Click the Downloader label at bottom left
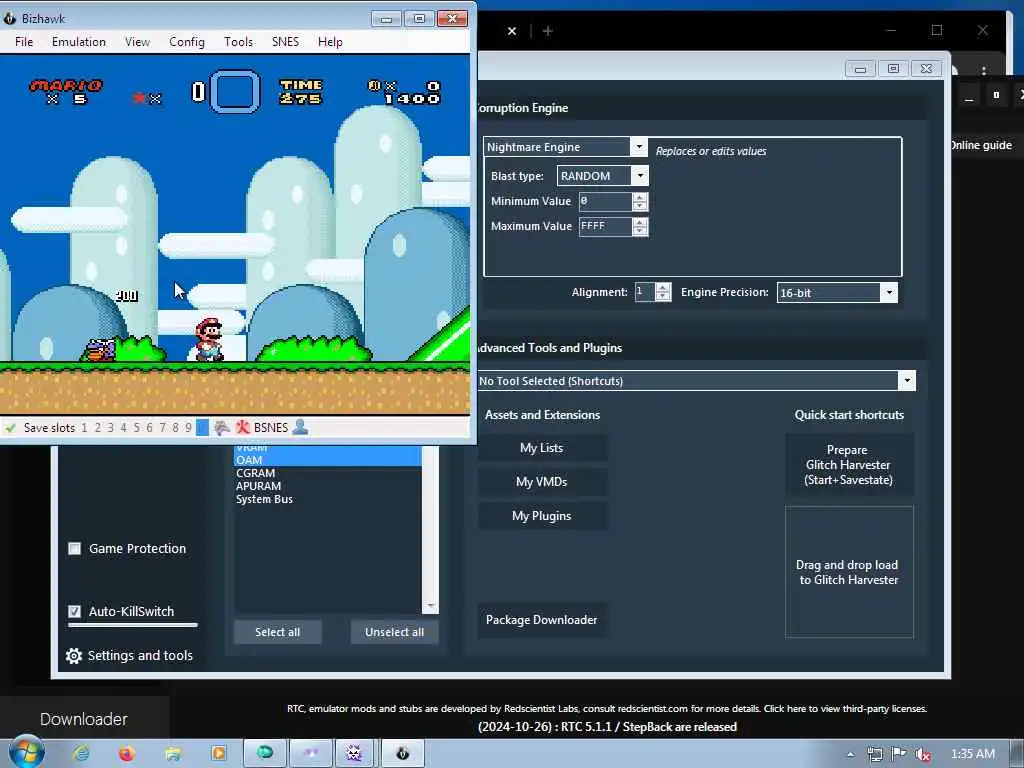This screenshot has height=768, width=1024. coord(84,719)
